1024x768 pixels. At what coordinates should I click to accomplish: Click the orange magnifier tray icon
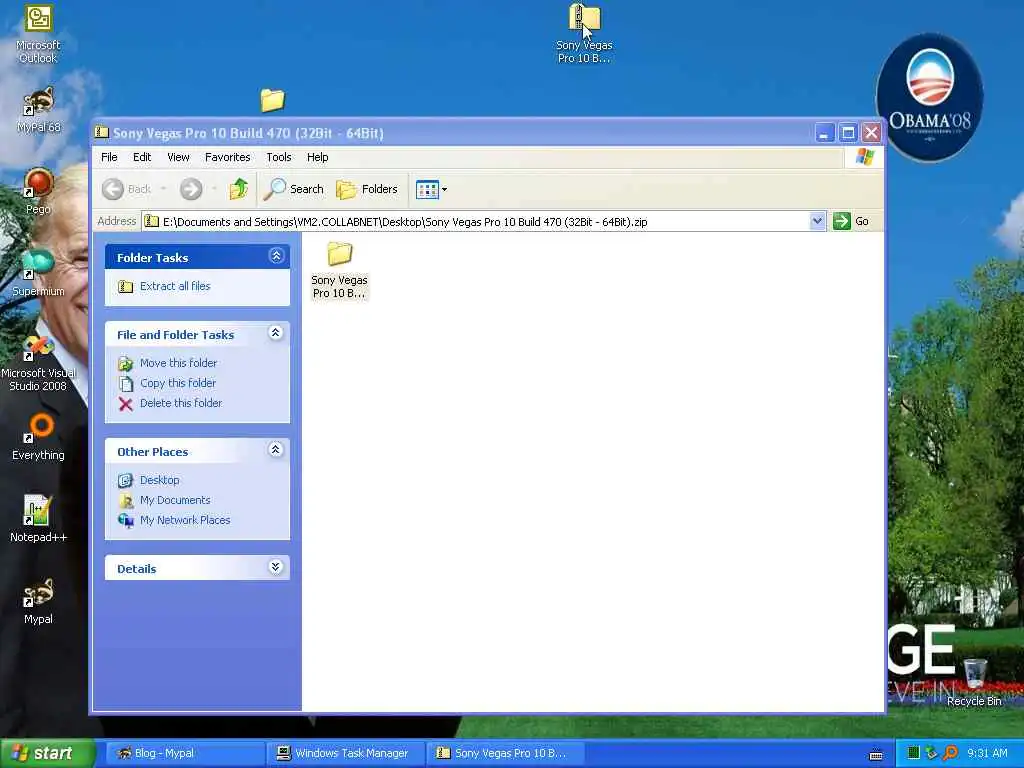(951, 753)
